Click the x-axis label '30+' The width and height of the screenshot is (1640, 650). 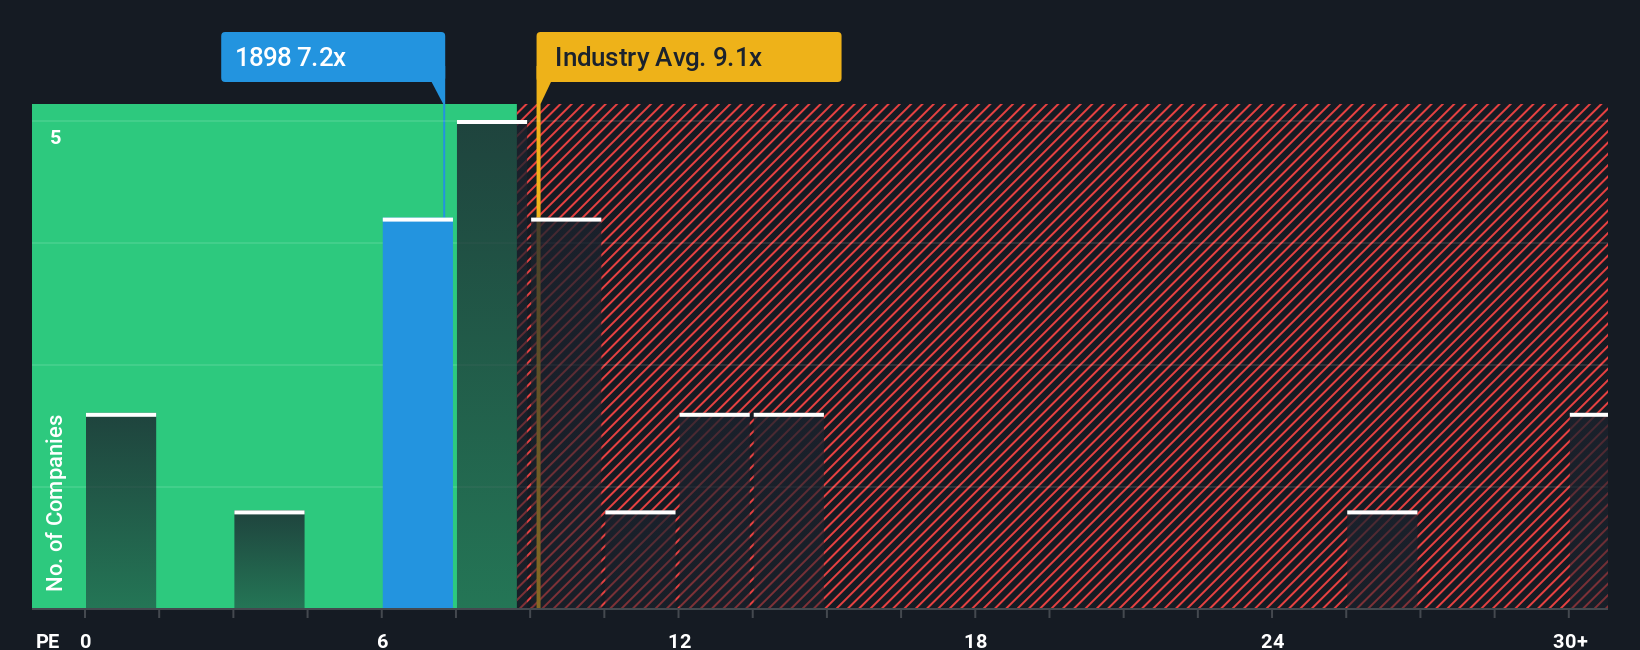(x=1570, y=640)
